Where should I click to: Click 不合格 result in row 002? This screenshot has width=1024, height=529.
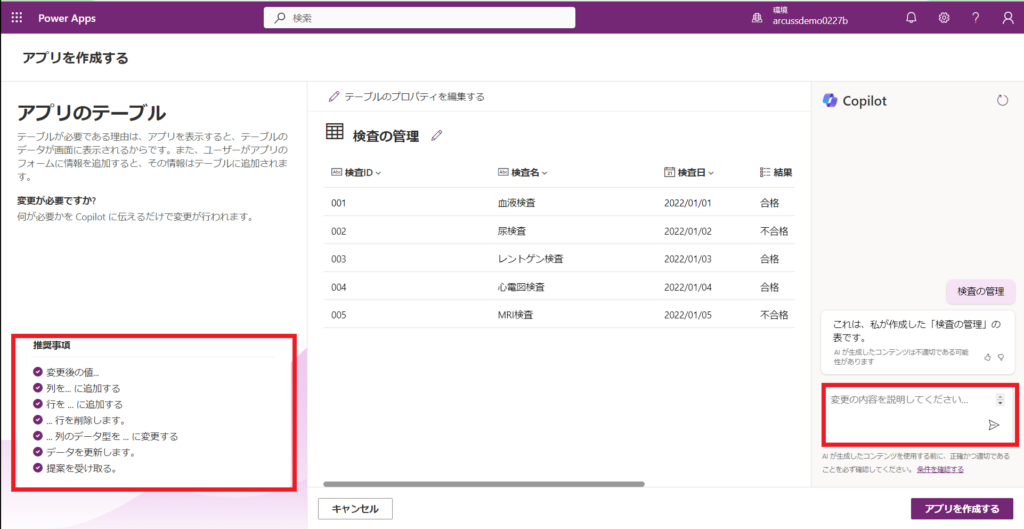point(774,231)
